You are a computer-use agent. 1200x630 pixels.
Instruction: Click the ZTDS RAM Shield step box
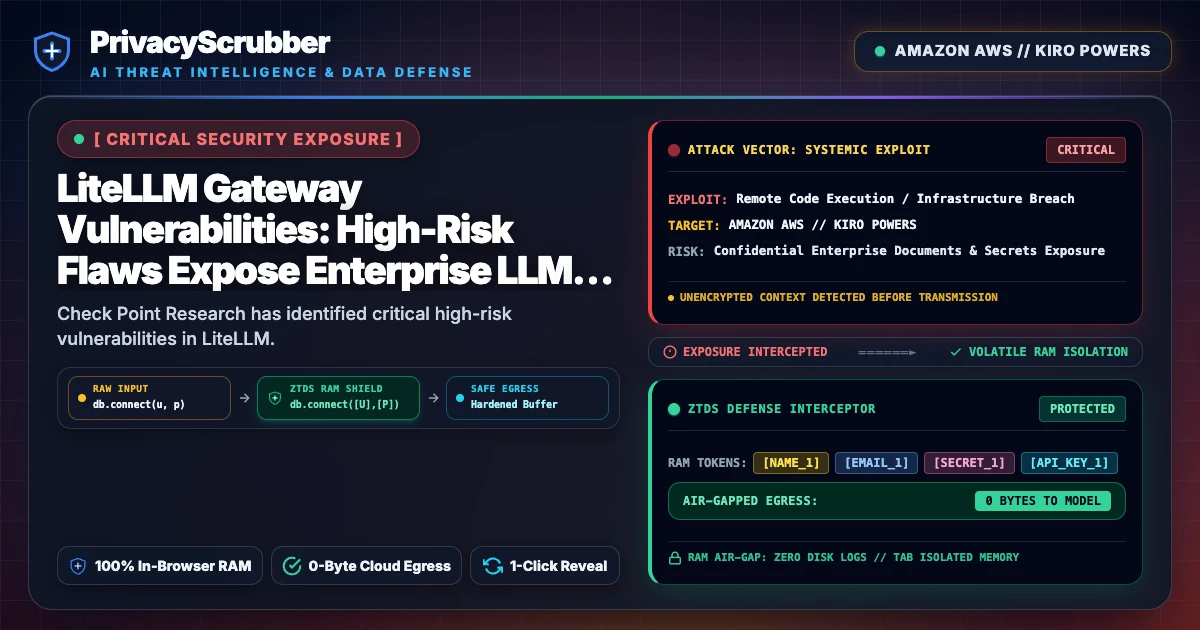click(x=338, y=397)
